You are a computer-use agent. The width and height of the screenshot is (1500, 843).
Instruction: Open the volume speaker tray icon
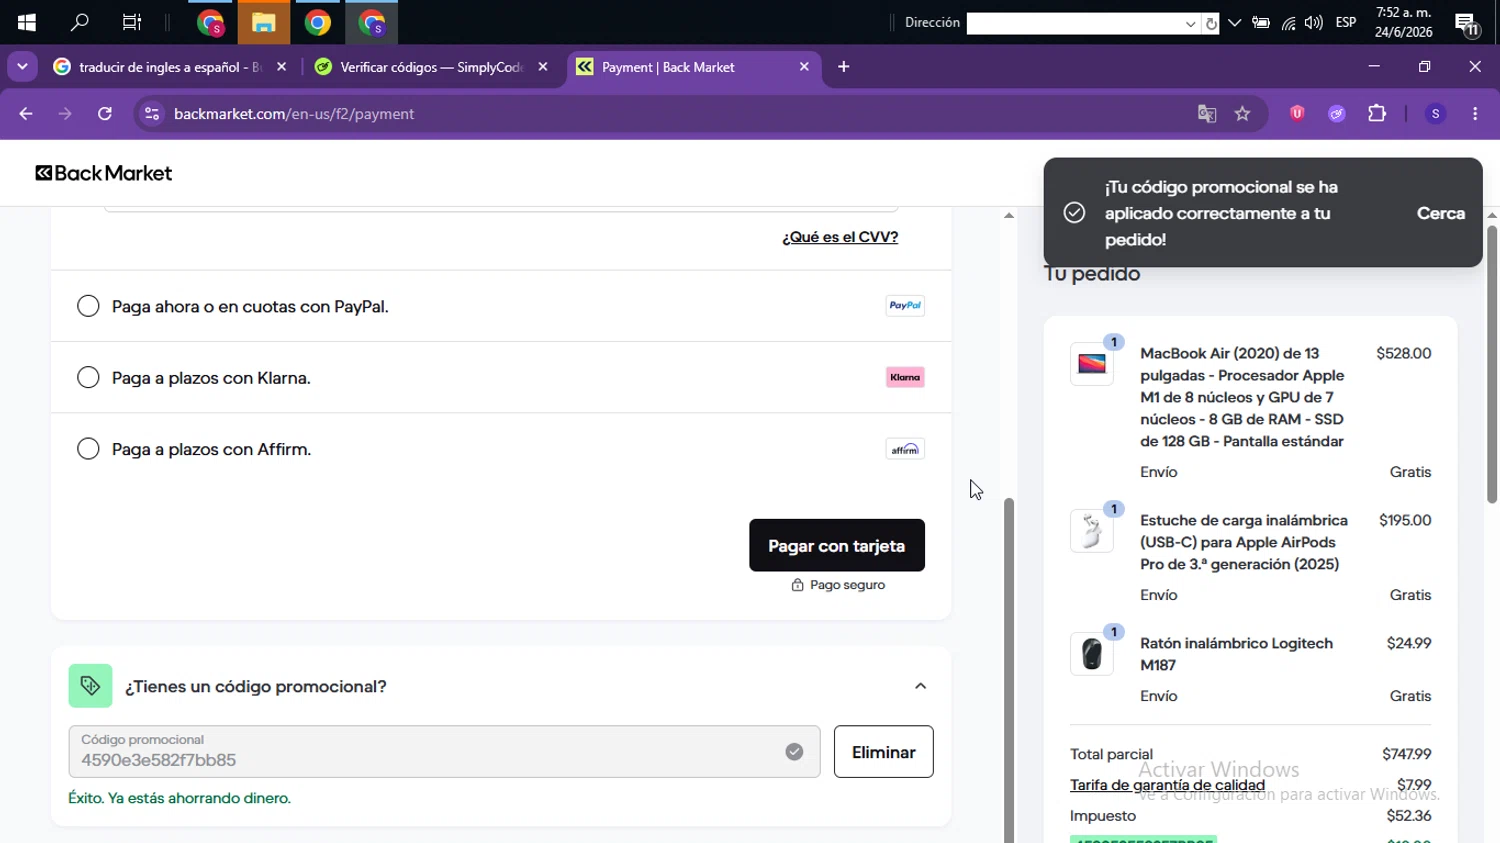(x=1314, y=23)
